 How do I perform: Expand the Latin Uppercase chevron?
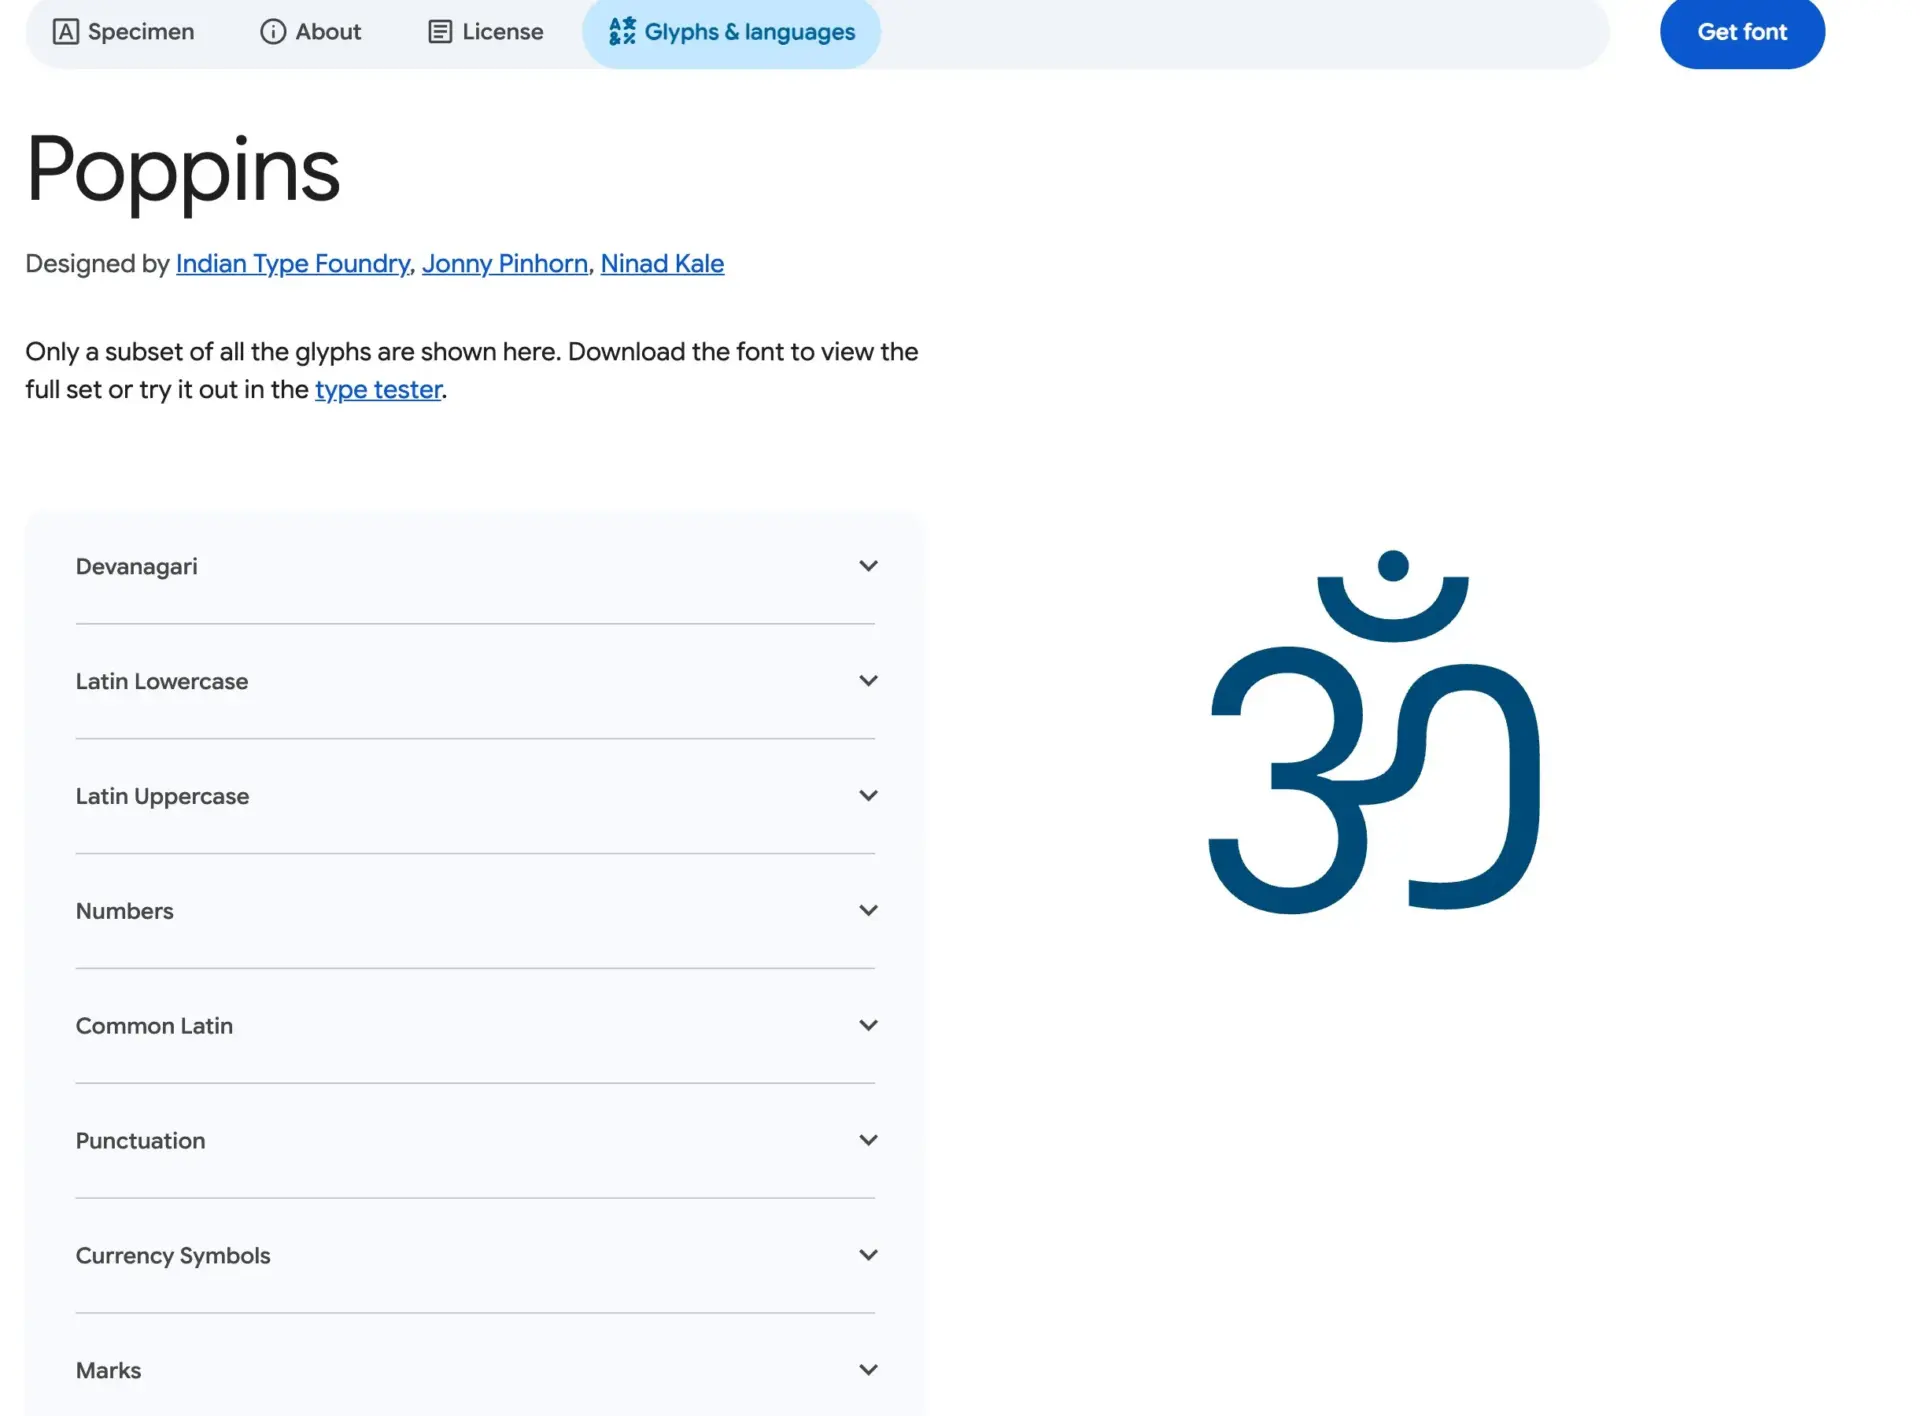point(868,796)
